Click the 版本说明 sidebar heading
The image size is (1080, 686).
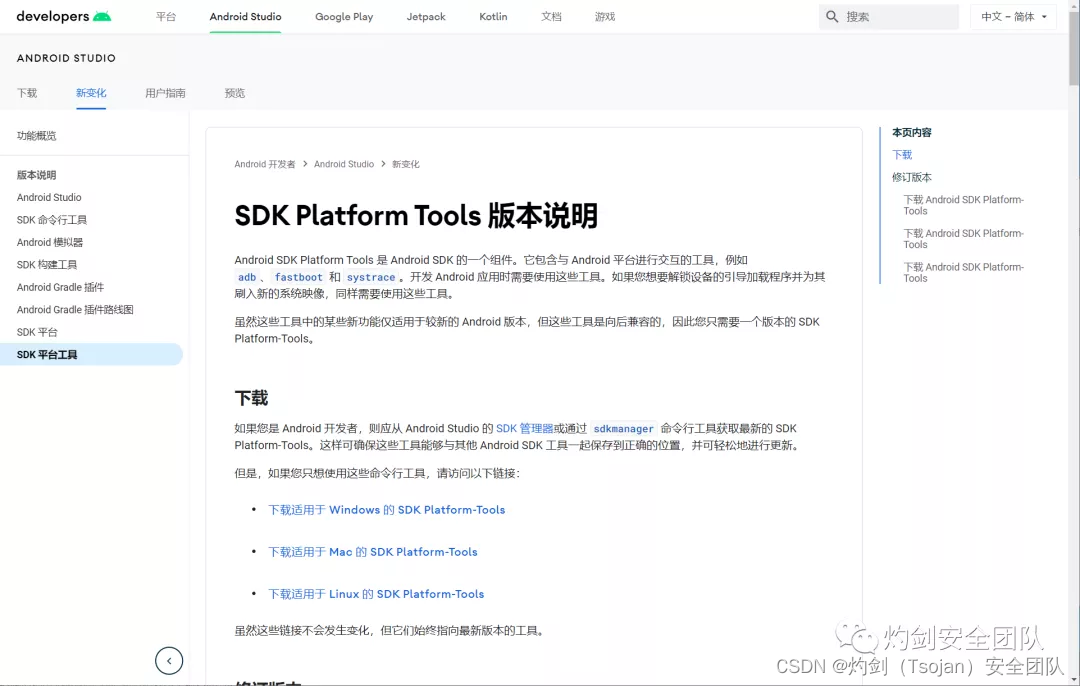37,175
